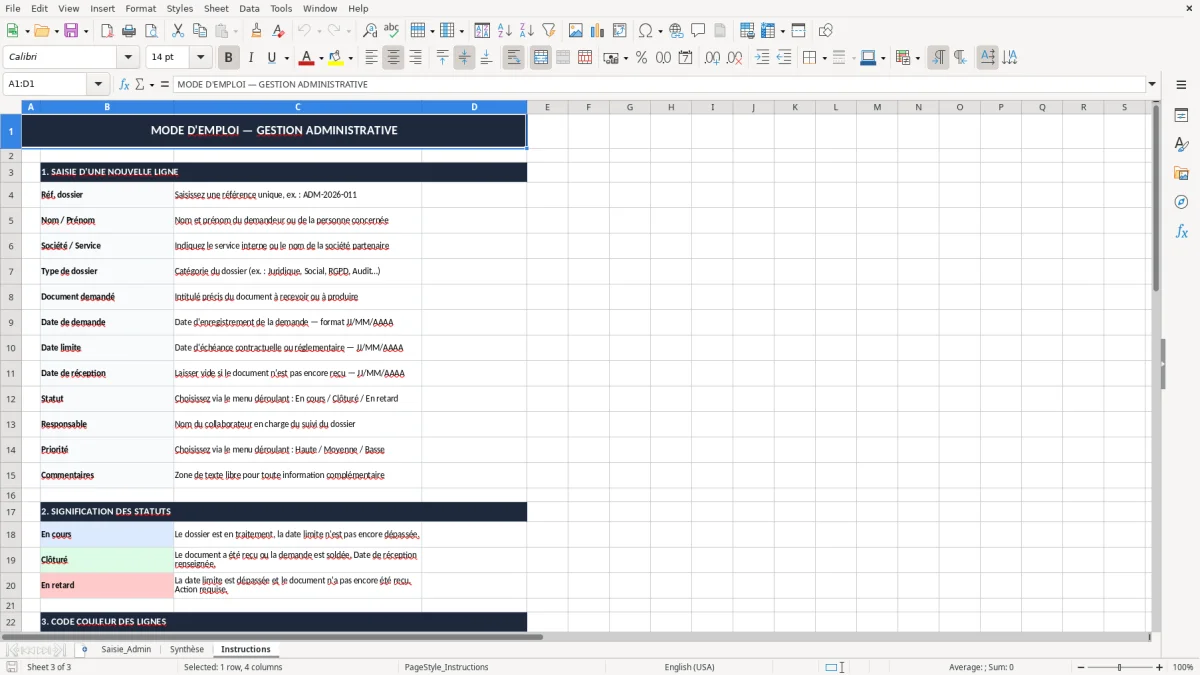
Task: Apply the red font color
Action: 307,58
